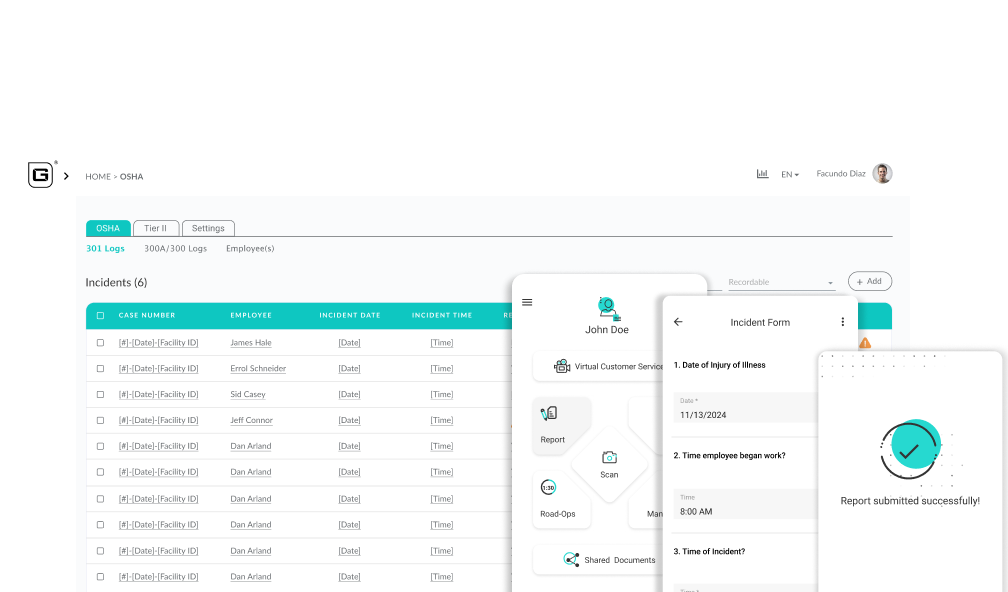Click Facundo Díaz profile avatar
The image size is (1008, 592).
(x=881, y=174)
